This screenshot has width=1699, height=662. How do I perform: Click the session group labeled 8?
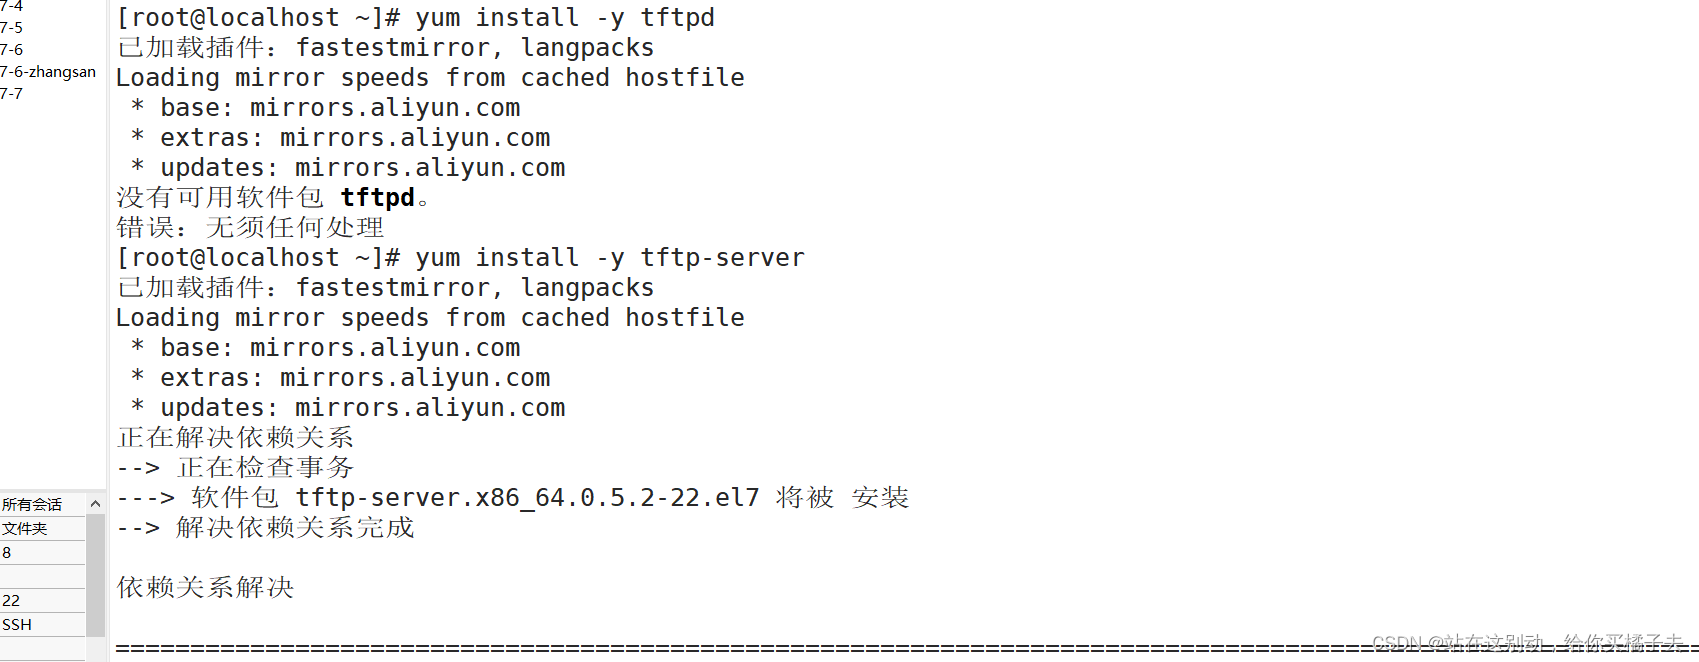[8, 552]
